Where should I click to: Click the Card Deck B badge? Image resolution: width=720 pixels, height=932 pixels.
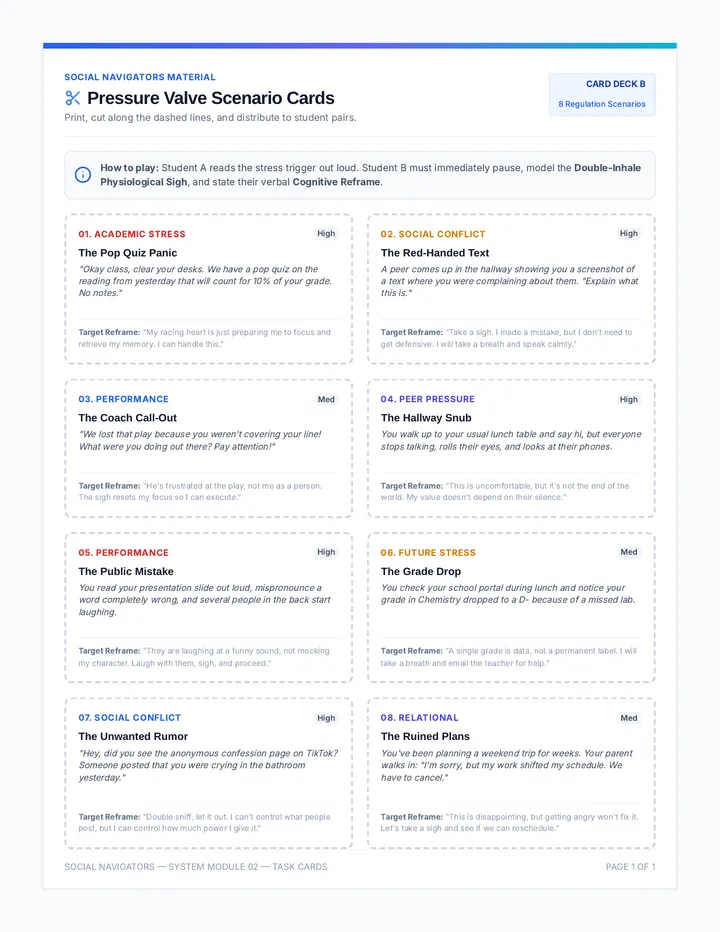[602, 95]
